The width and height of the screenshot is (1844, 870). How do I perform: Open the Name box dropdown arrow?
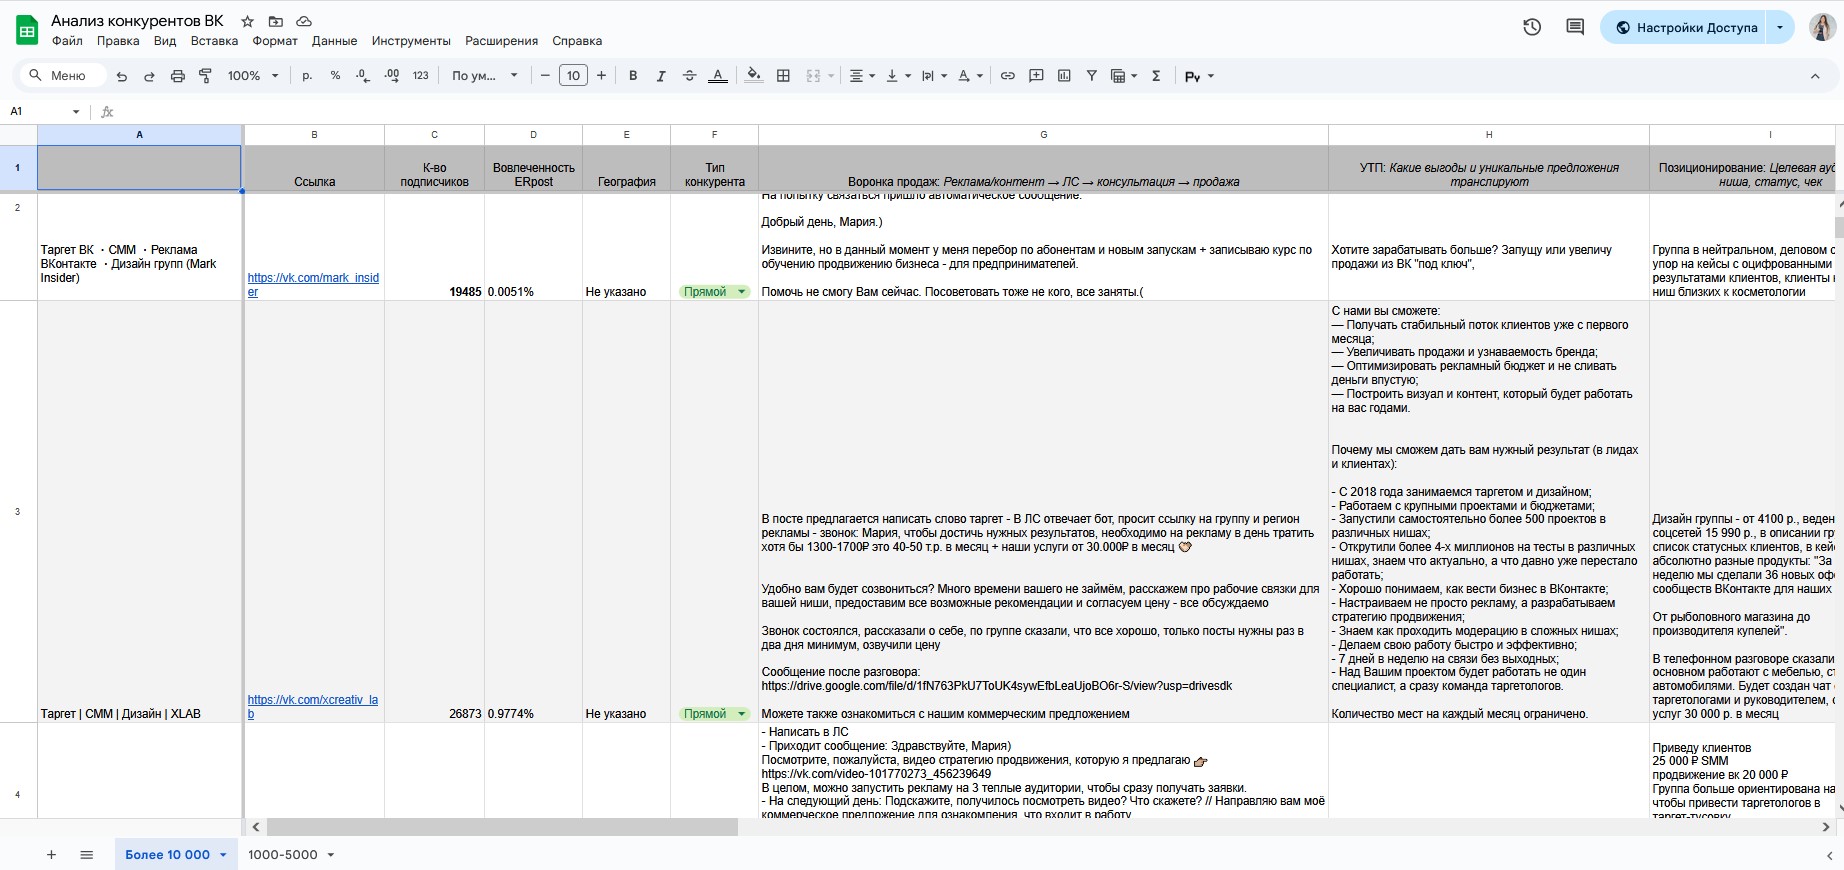point(76,112)
